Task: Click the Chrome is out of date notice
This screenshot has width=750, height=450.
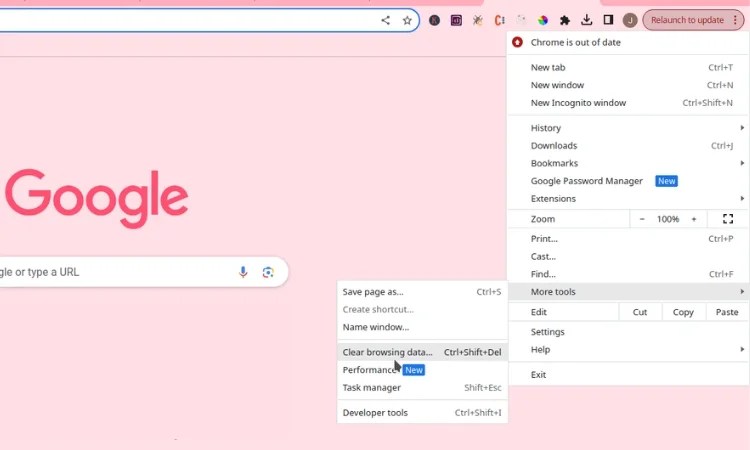Action: [628, 42]
